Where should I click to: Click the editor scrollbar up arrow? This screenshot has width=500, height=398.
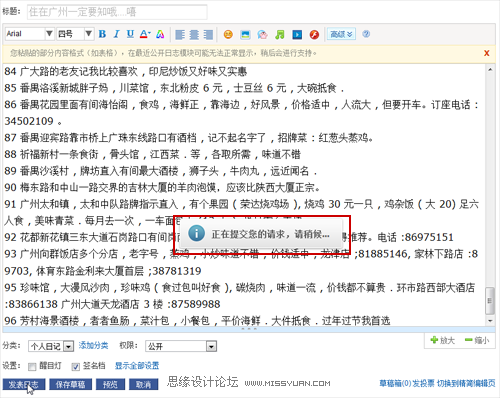point(490,69)
